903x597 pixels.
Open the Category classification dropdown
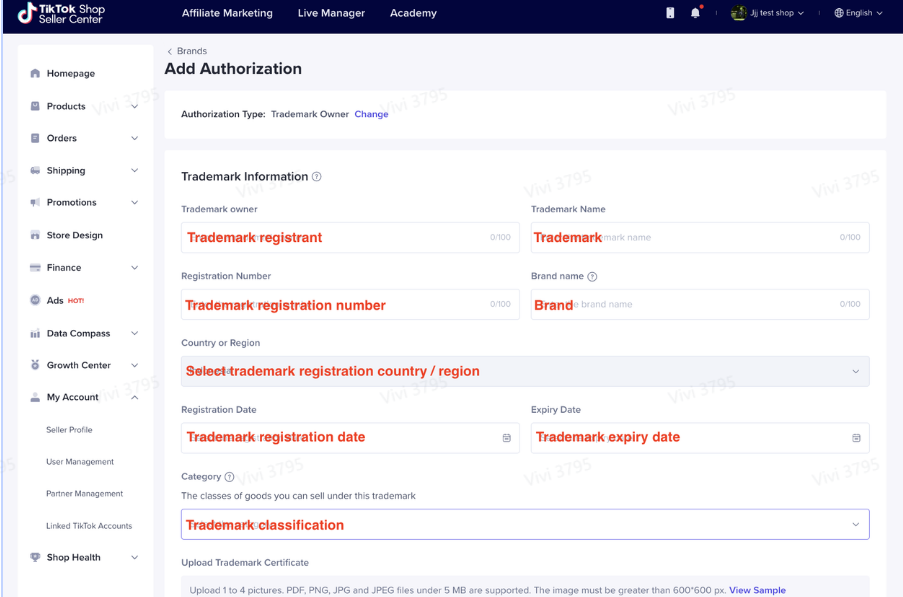click(524, 525)
